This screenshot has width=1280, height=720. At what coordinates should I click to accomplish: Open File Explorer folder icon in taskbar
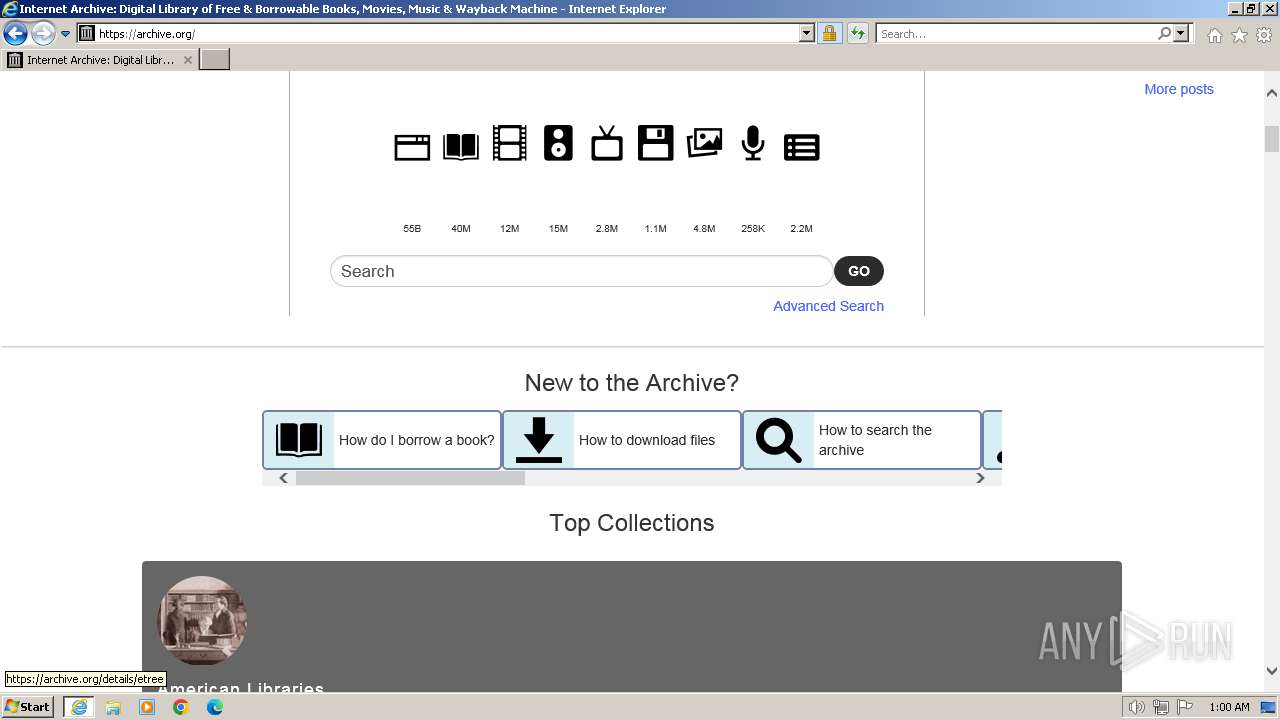coord(113,707)
